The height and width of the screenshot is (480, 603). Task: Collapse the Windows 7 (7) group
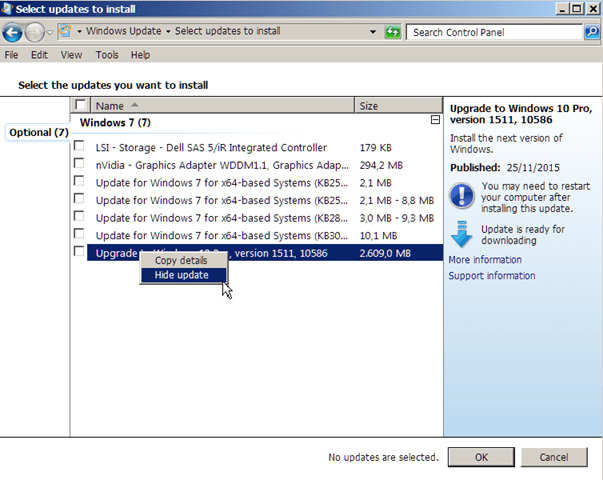(435, 120)
